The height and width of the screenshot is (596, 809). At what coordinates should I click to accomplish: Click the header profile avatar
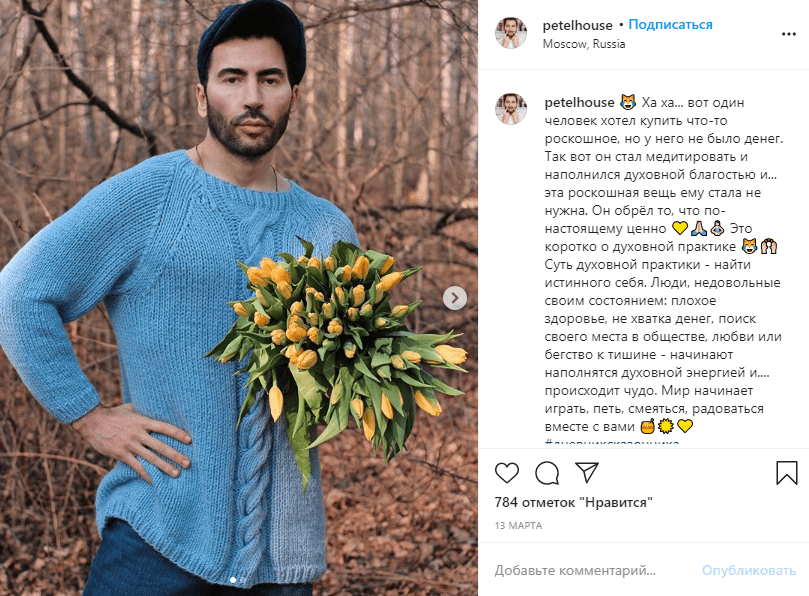(x=511, y=33)
